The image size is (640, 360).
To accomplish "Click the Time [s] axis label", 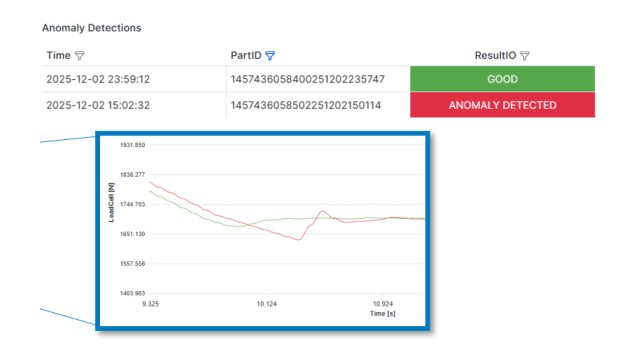I will 382,313.
